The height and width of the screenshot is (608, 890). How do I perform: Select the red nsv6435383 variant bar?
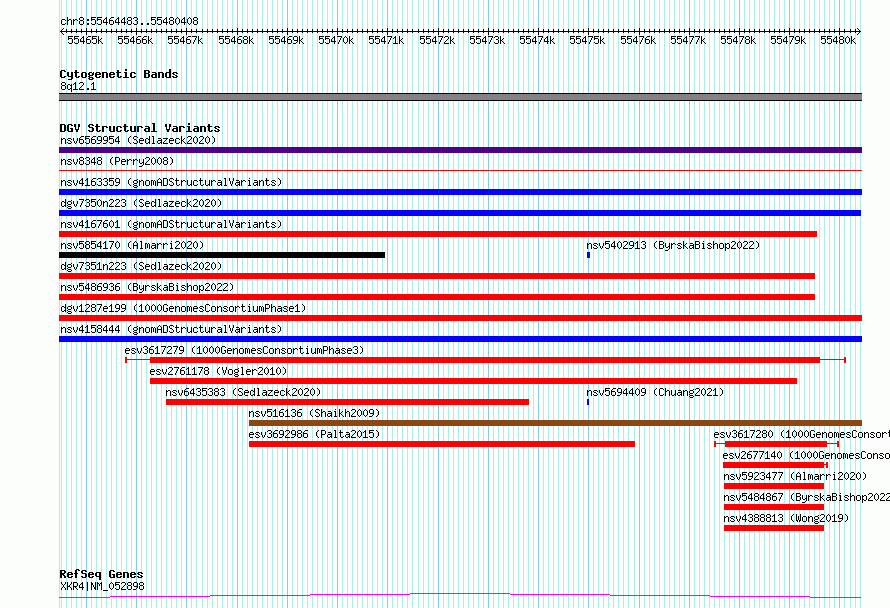(347, 402)
